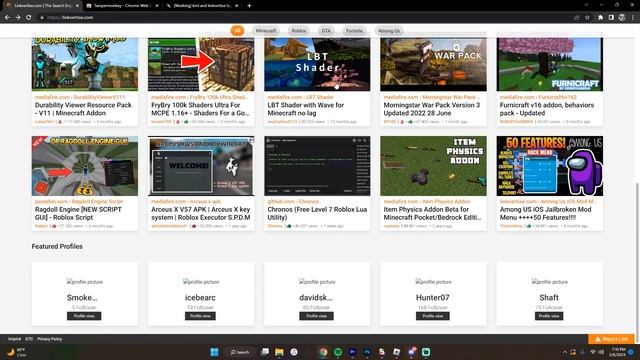640x360 pixels.
Task: Bookmark this page with the star icon
Action: (x=587, y=18)
